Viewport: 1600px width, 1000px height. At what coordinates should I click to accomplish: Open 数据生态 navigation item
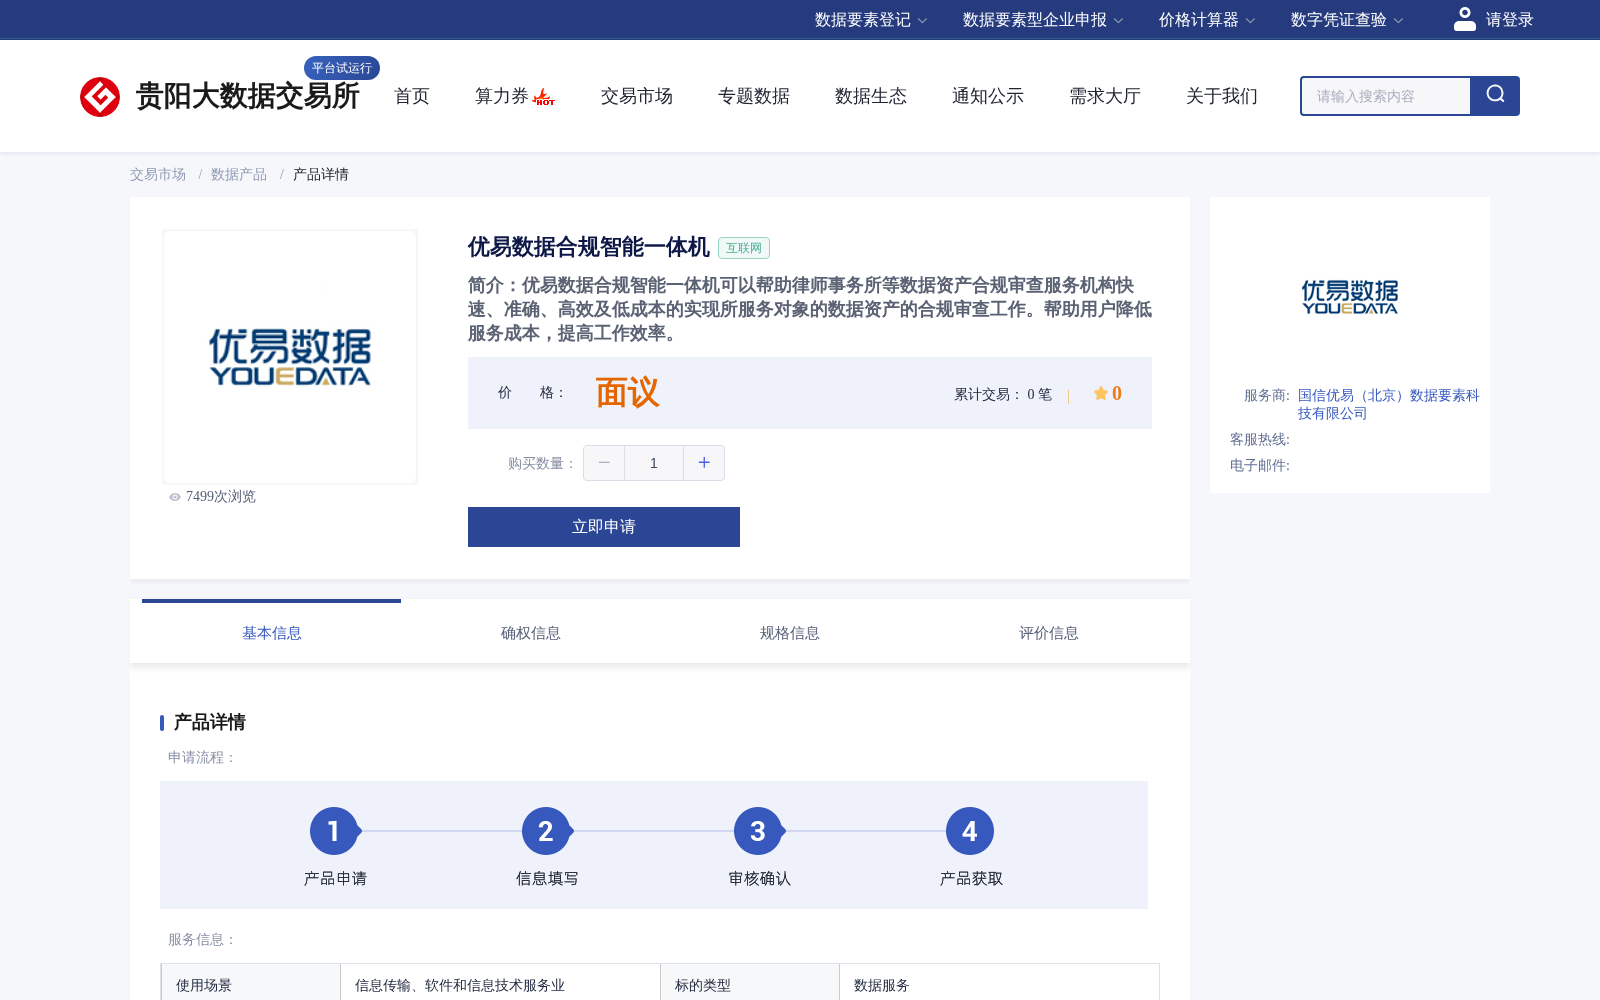(871, 96)
